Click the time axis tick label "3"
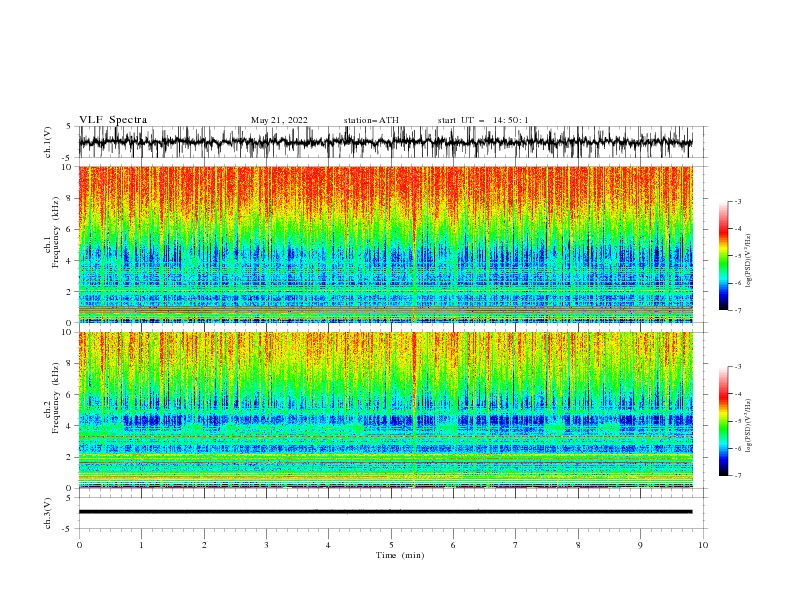 coord(266,545)
